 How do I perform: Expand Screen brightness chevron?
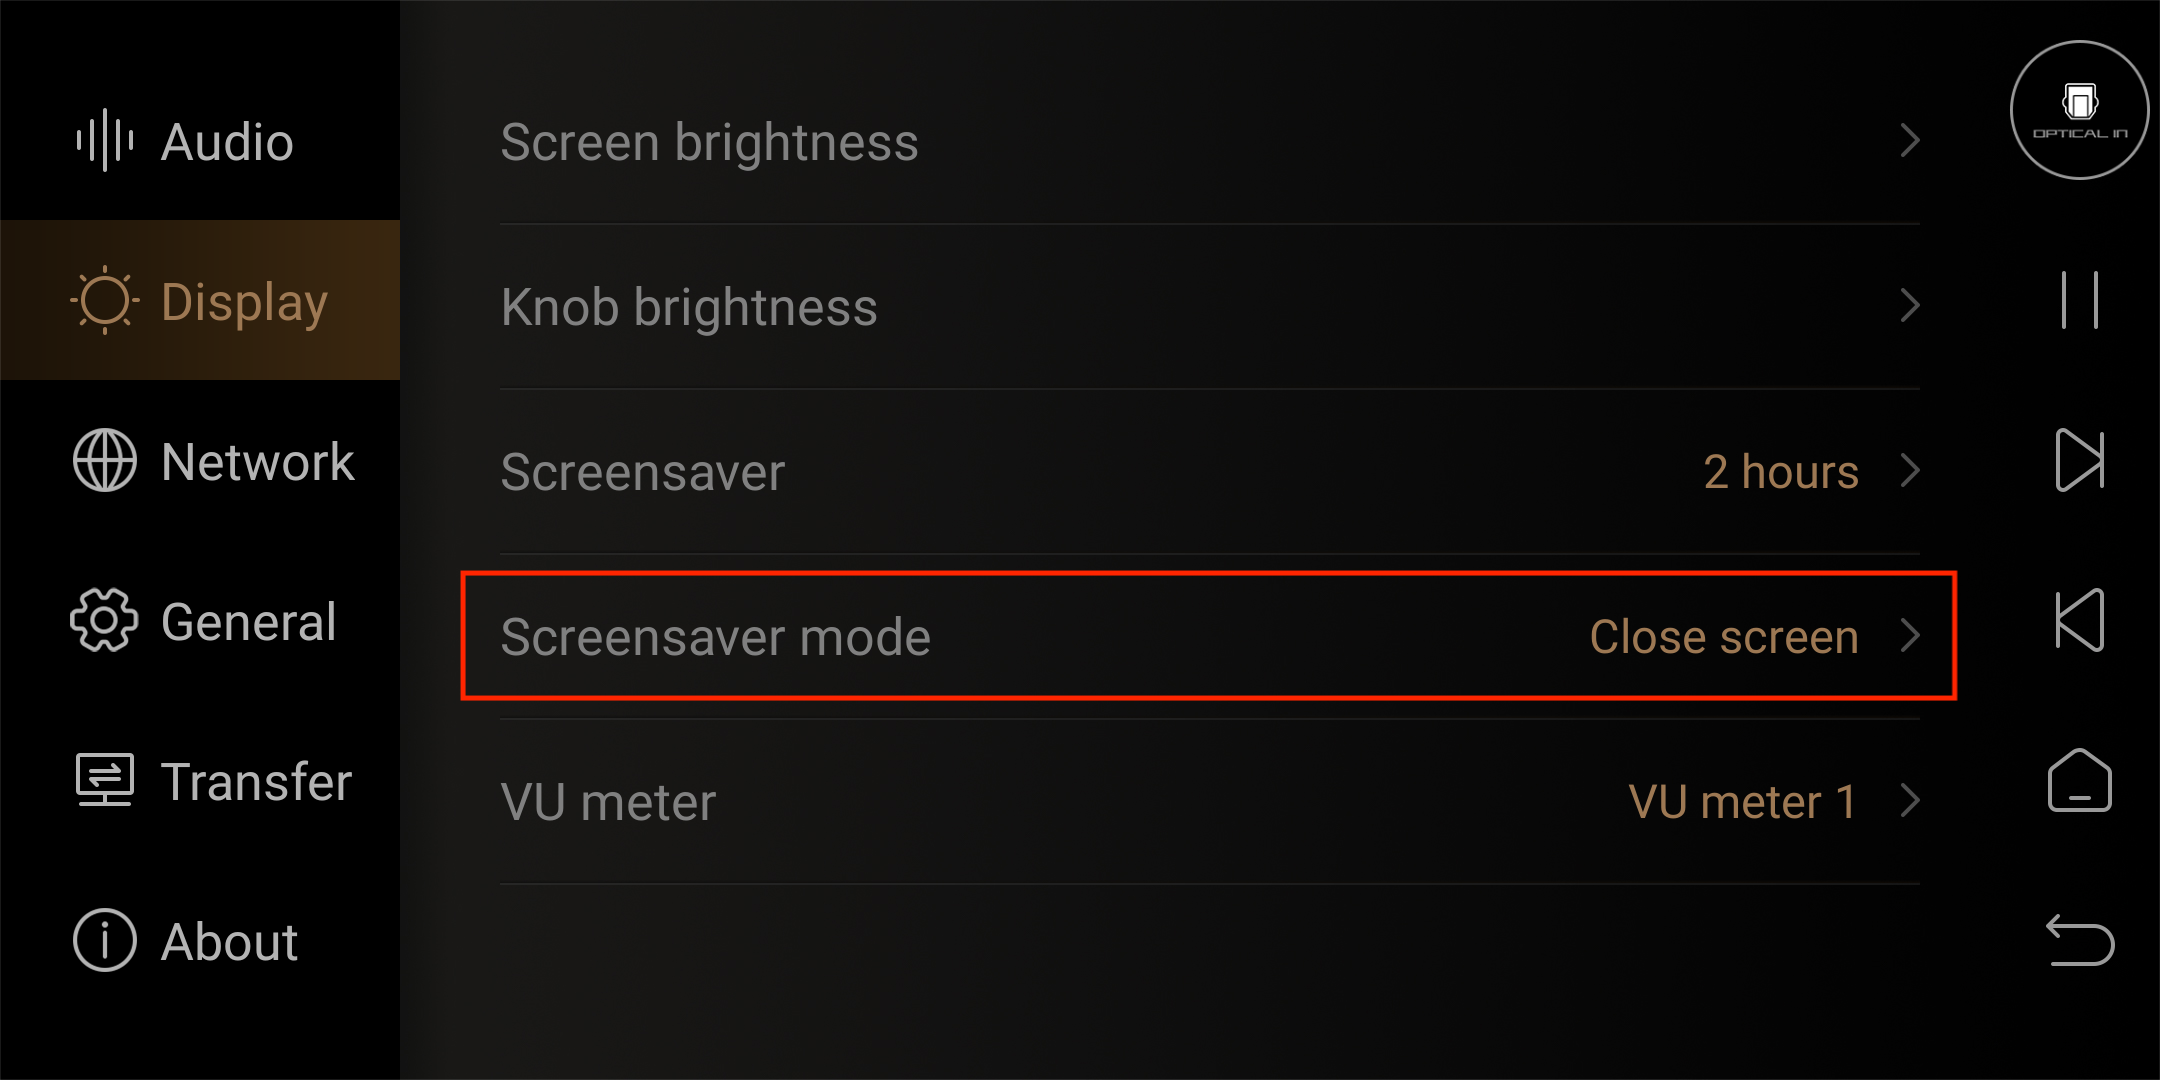point(1910,141)
